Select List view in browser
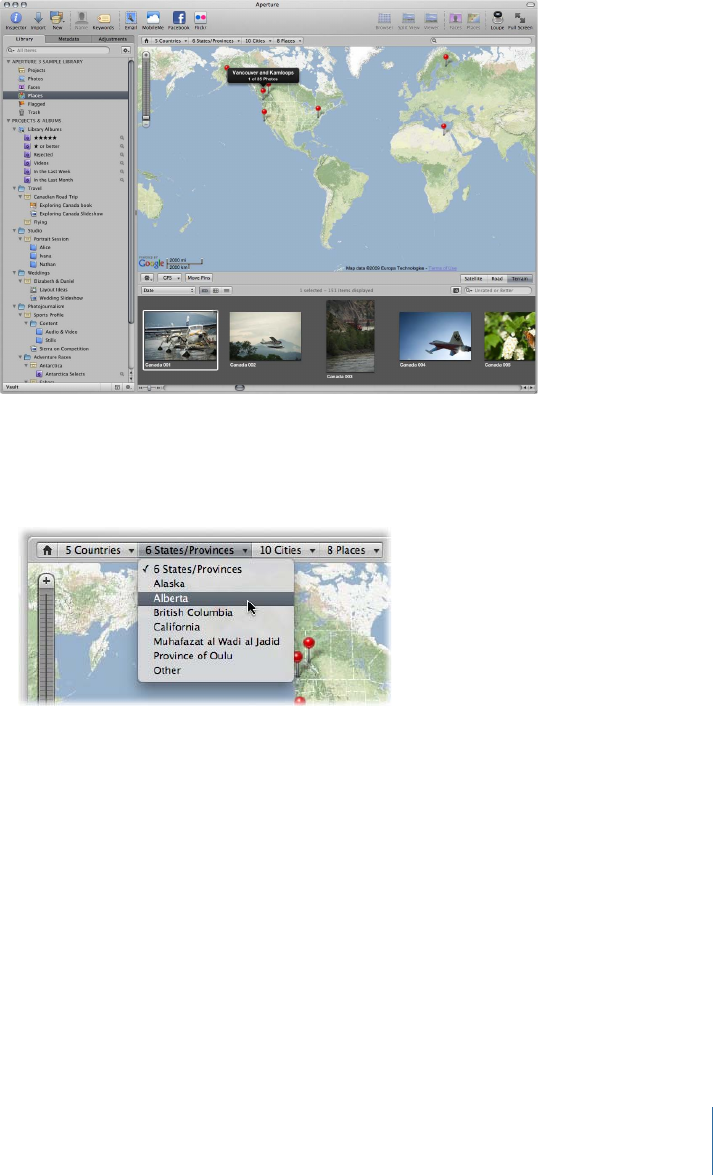The height and width of the screenshot is (1175, 713). point(226,290)
